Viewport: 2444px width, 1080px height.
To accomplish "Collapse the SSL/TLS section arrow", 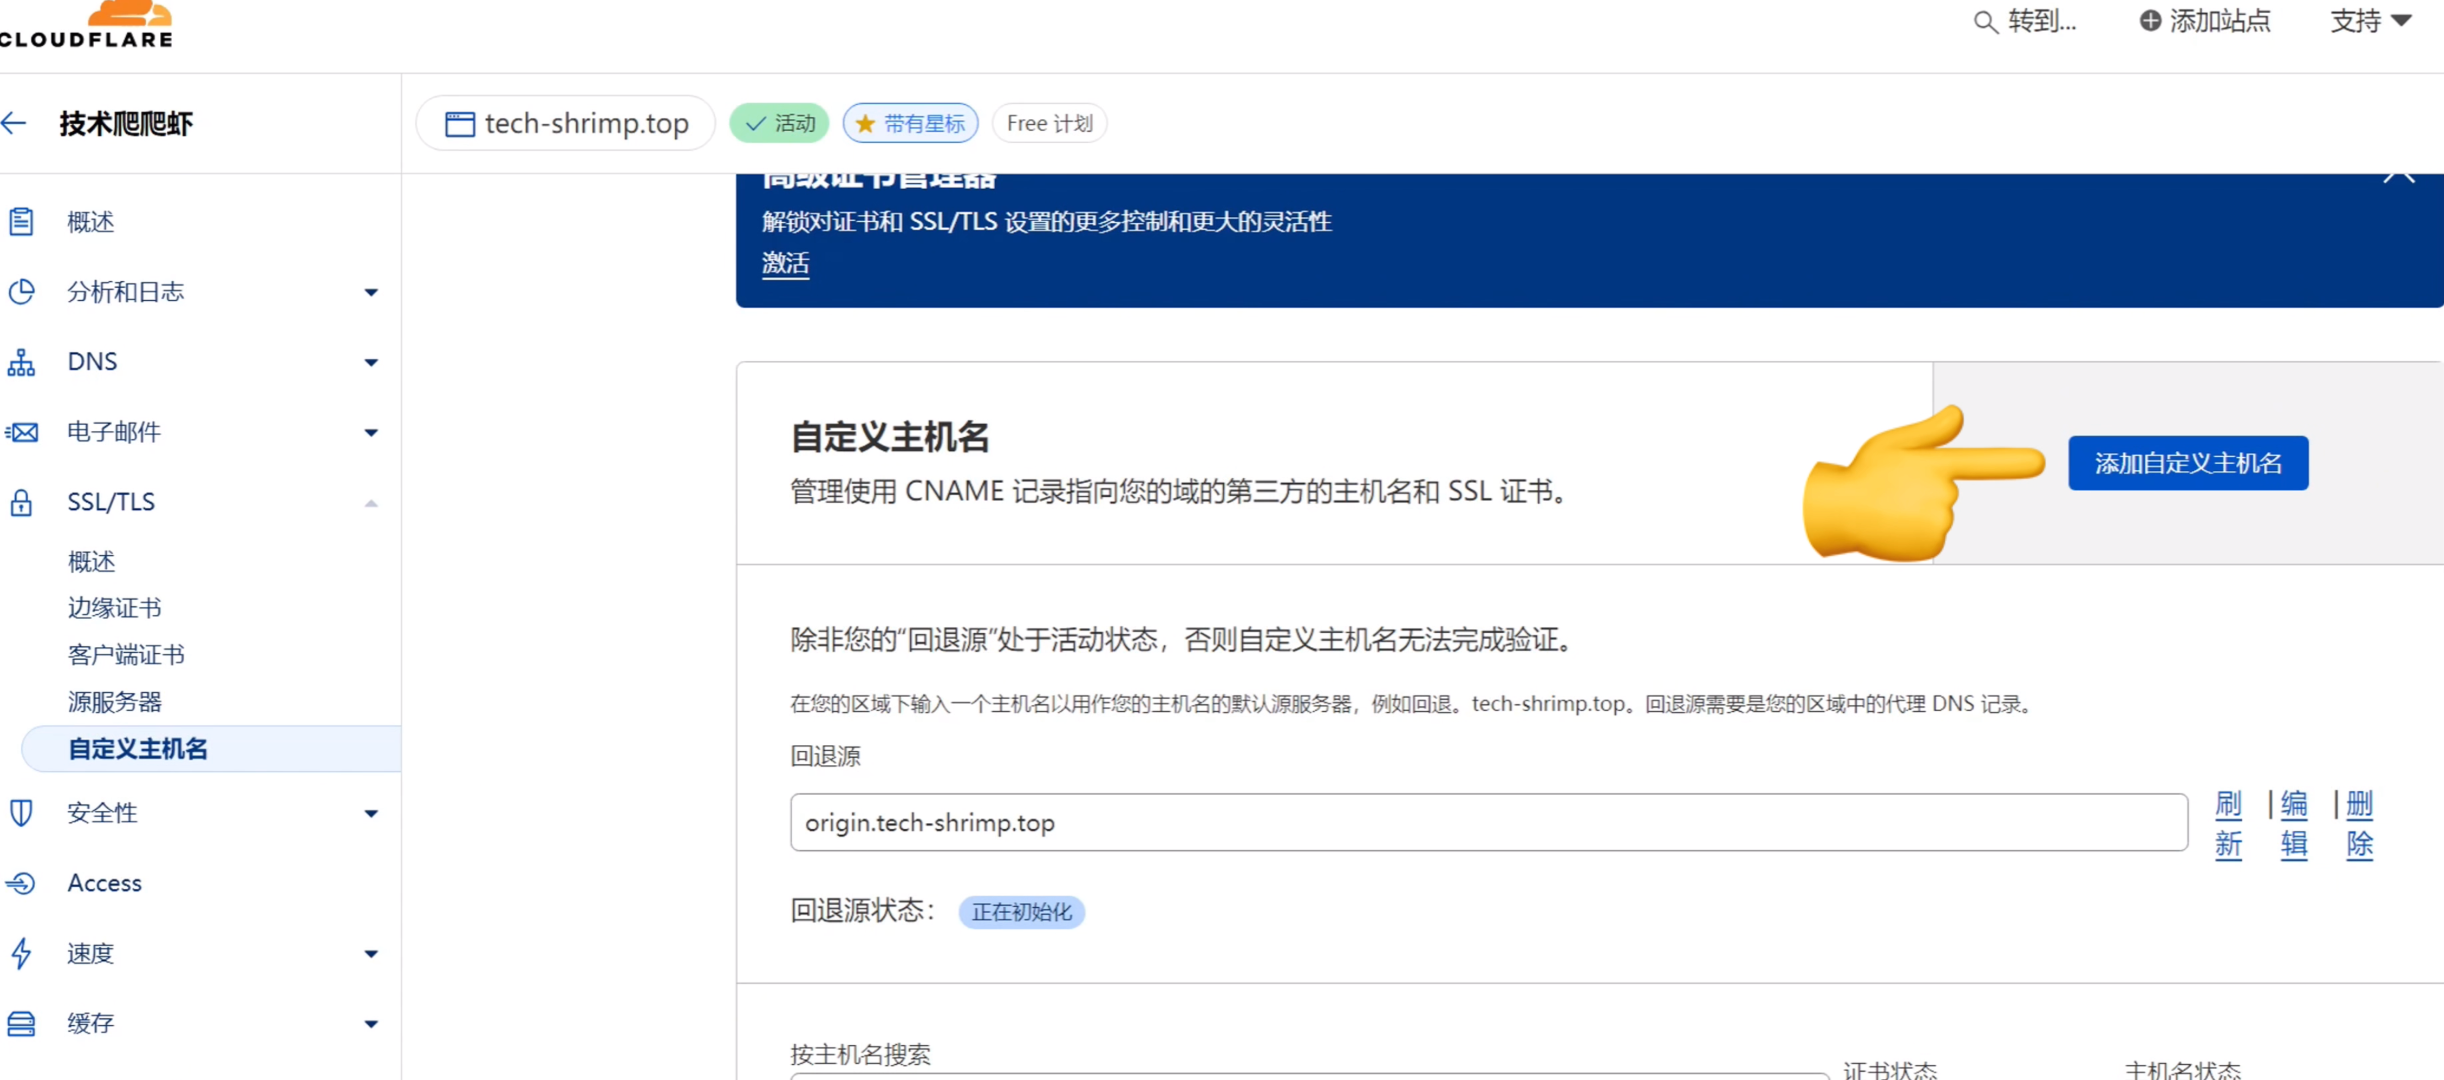I will pyautogui.click(x=371, y=503).
